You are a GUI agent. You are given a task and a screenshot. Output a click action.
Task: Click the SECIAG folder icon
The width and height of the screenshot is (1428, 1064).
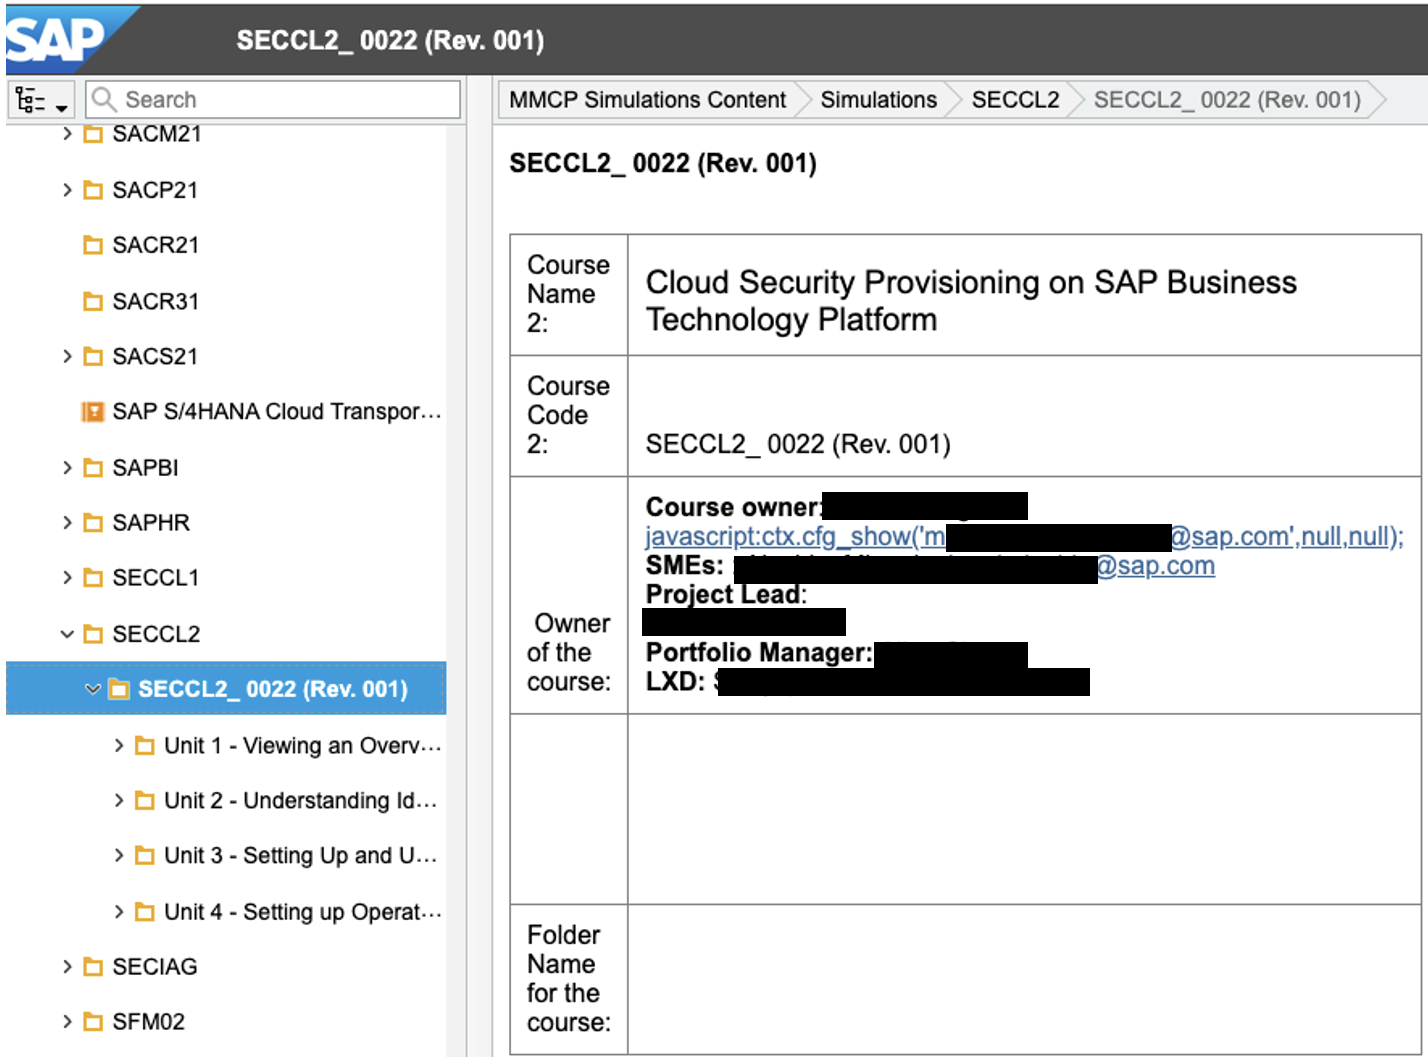pos(93,966)
